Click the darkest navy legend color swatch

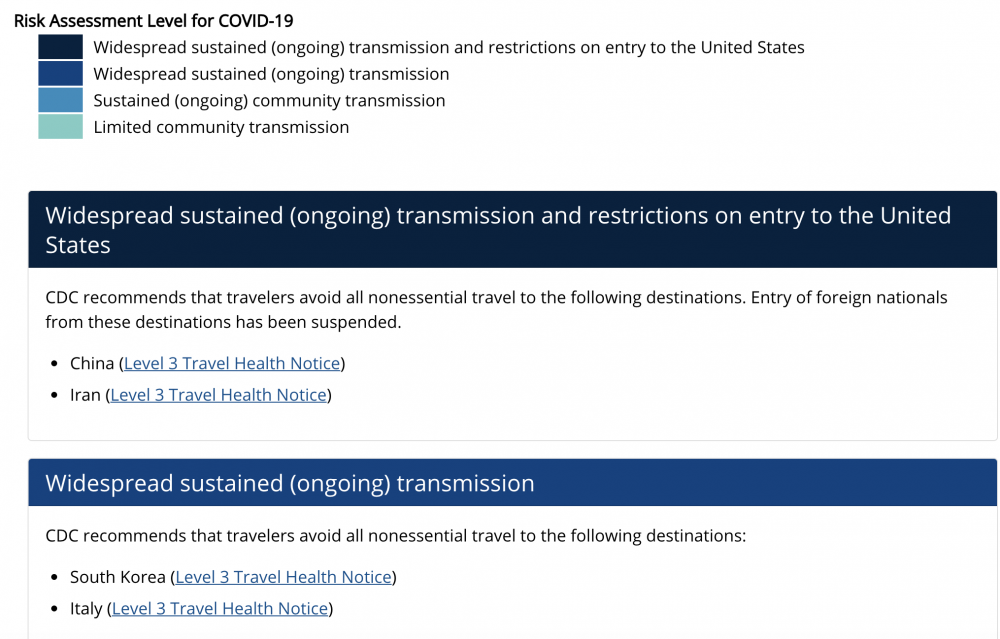click(x=60, y=47)
